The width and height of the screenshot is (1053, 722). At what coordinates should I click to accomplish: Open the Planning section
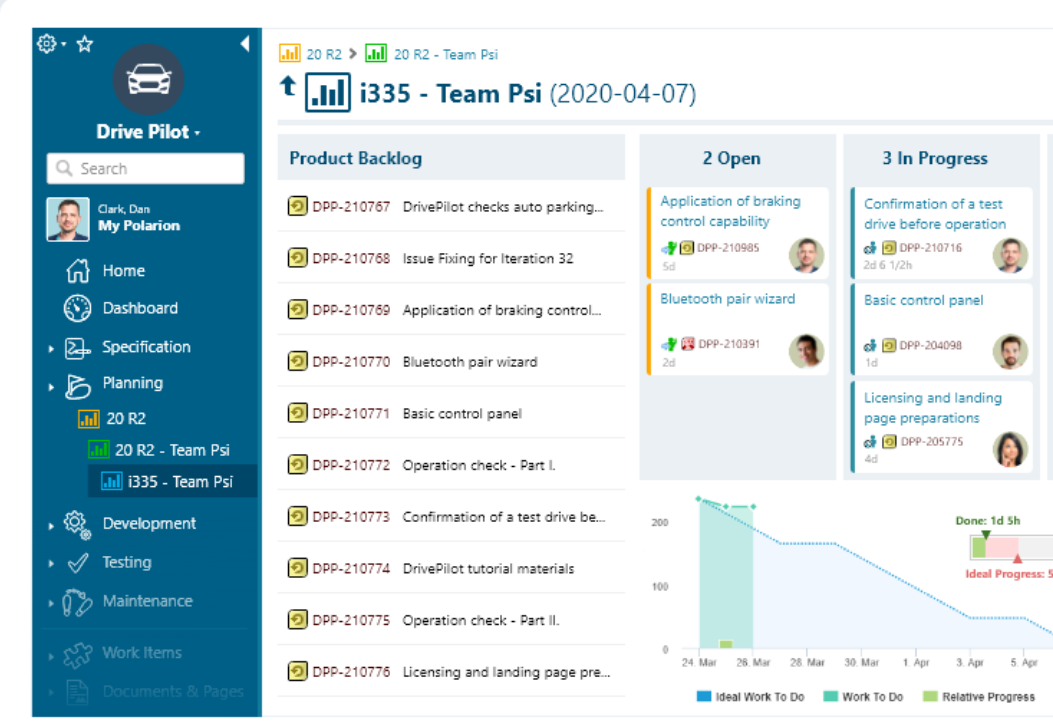[132, 383]
